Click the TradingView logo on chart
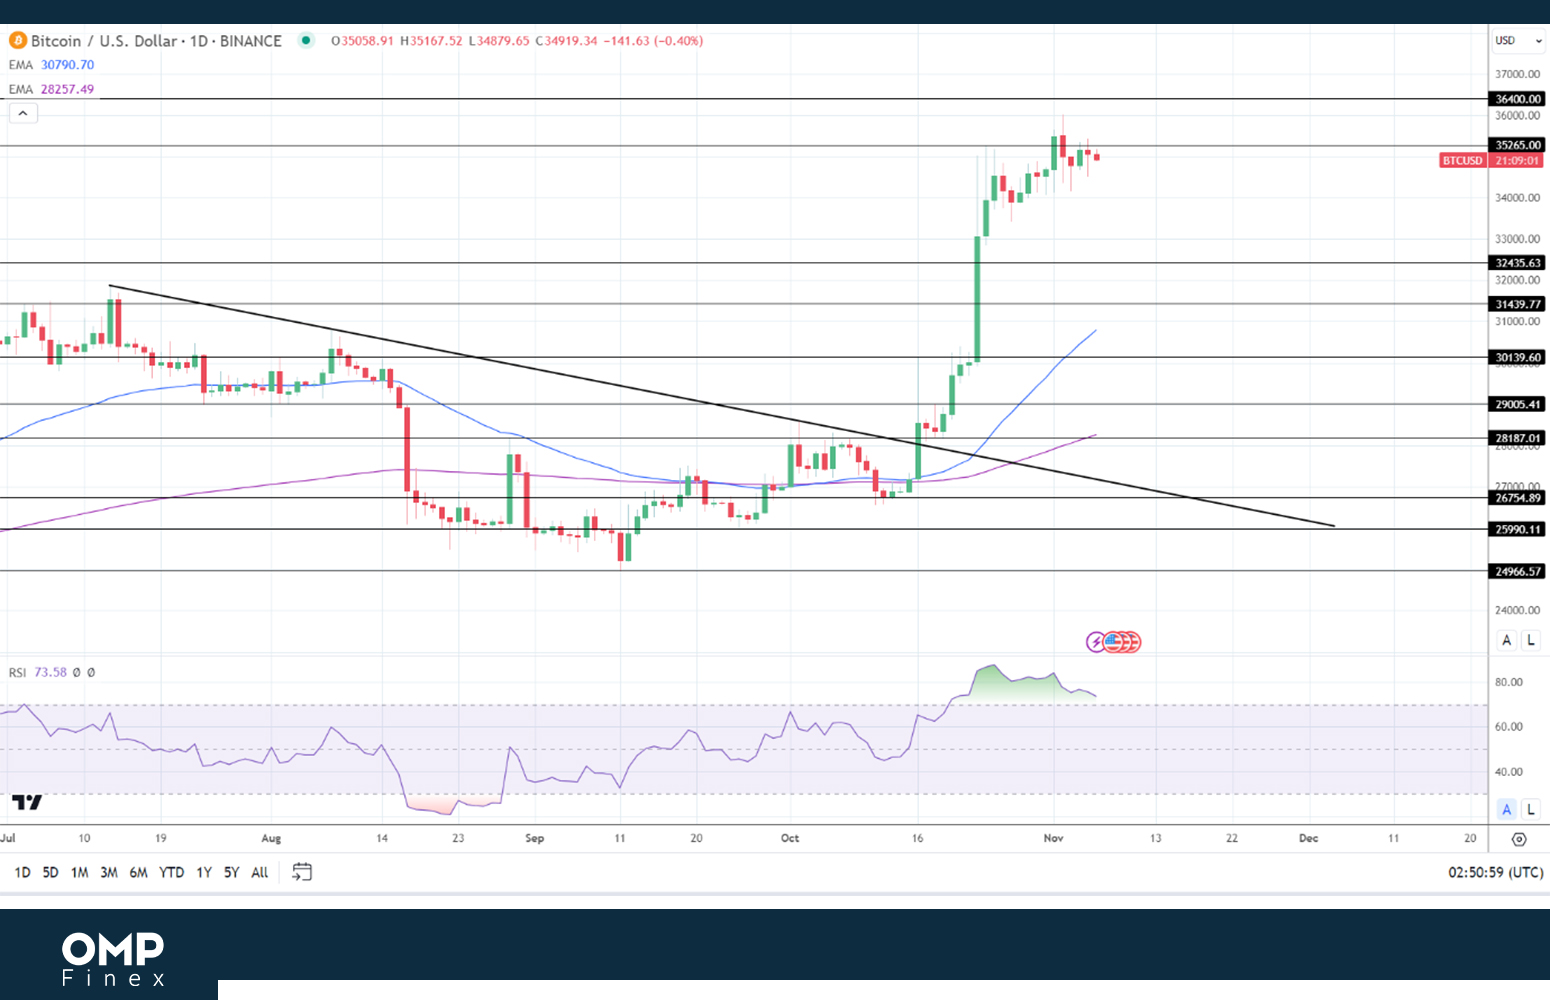The height and width of the screenshot is (1000, 1550). coord(27,802)
